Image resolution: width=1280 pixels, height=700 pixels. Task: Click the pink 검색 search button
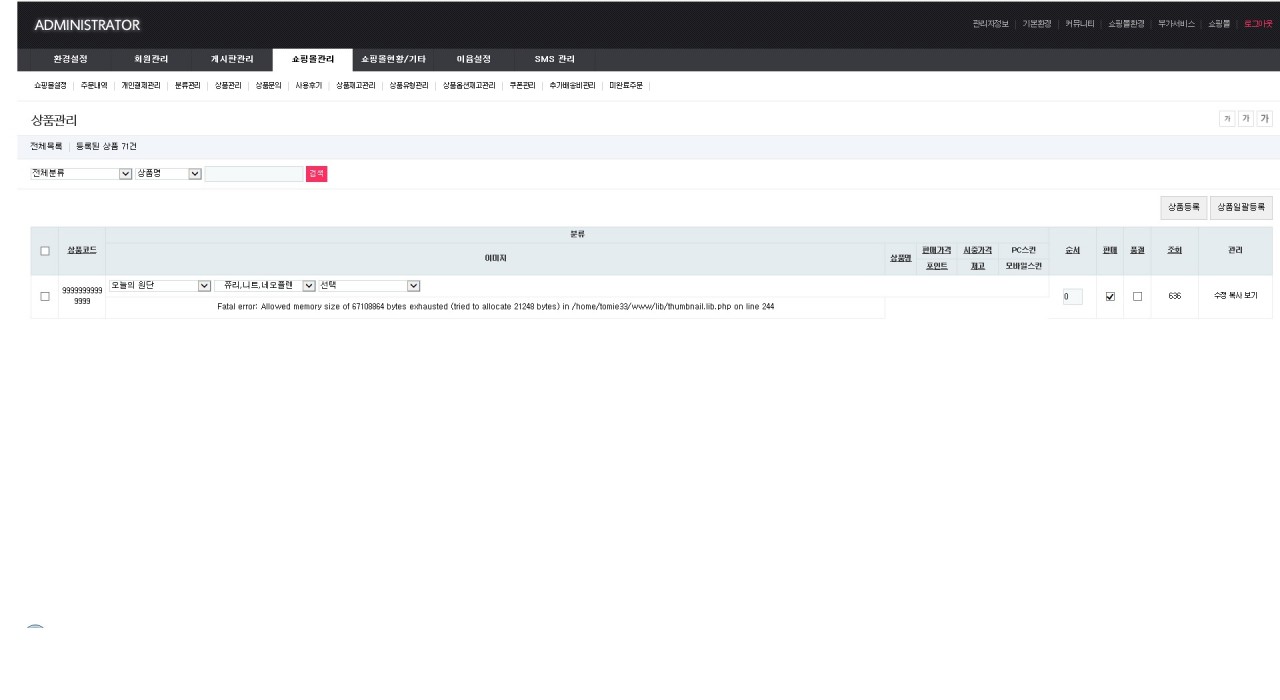(316, 174)
